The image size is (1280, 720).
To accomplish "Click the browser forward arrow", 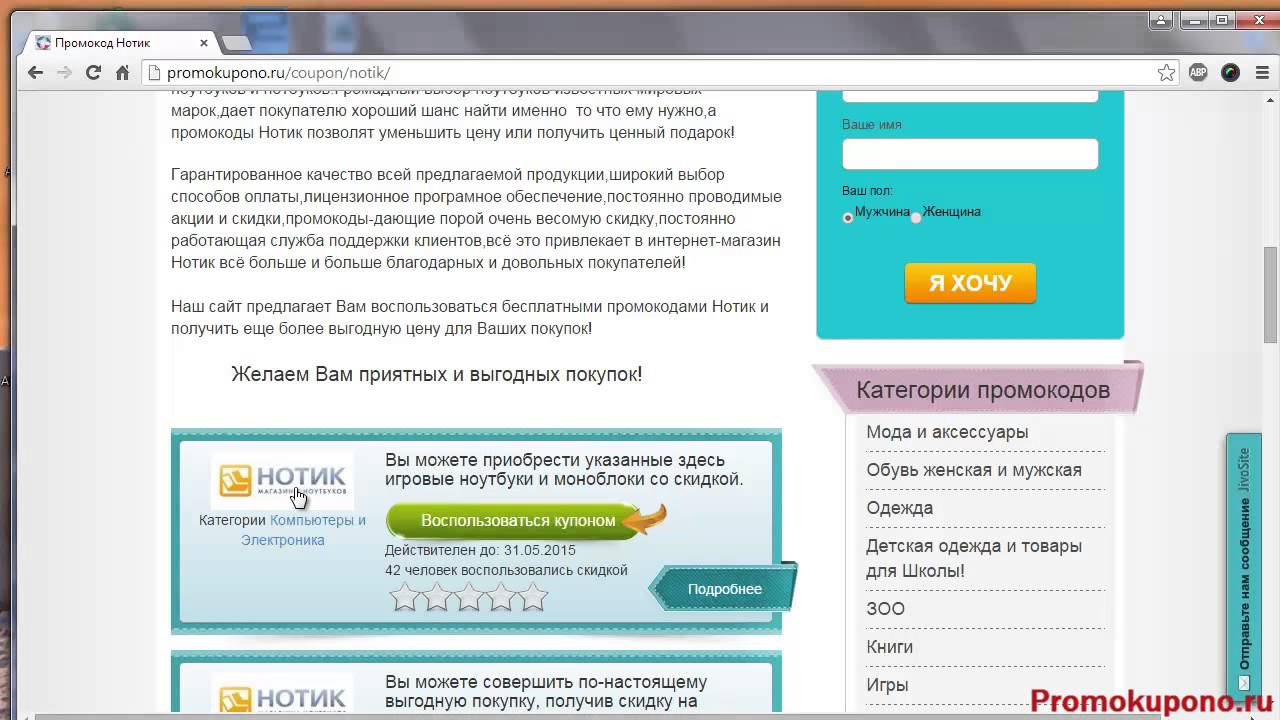I will [64, 72].
